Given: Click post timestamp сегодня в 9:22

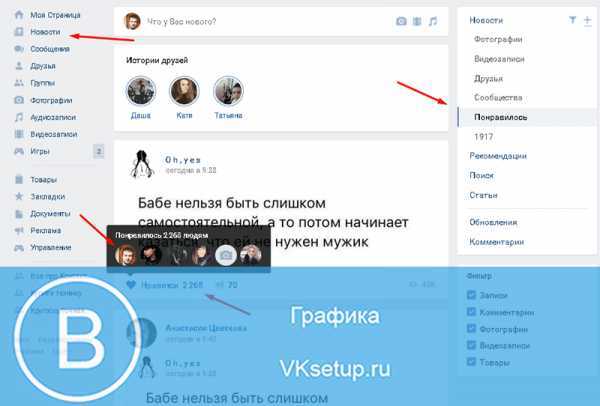Looking at the screenshot, I should click(x=191, y=170).
